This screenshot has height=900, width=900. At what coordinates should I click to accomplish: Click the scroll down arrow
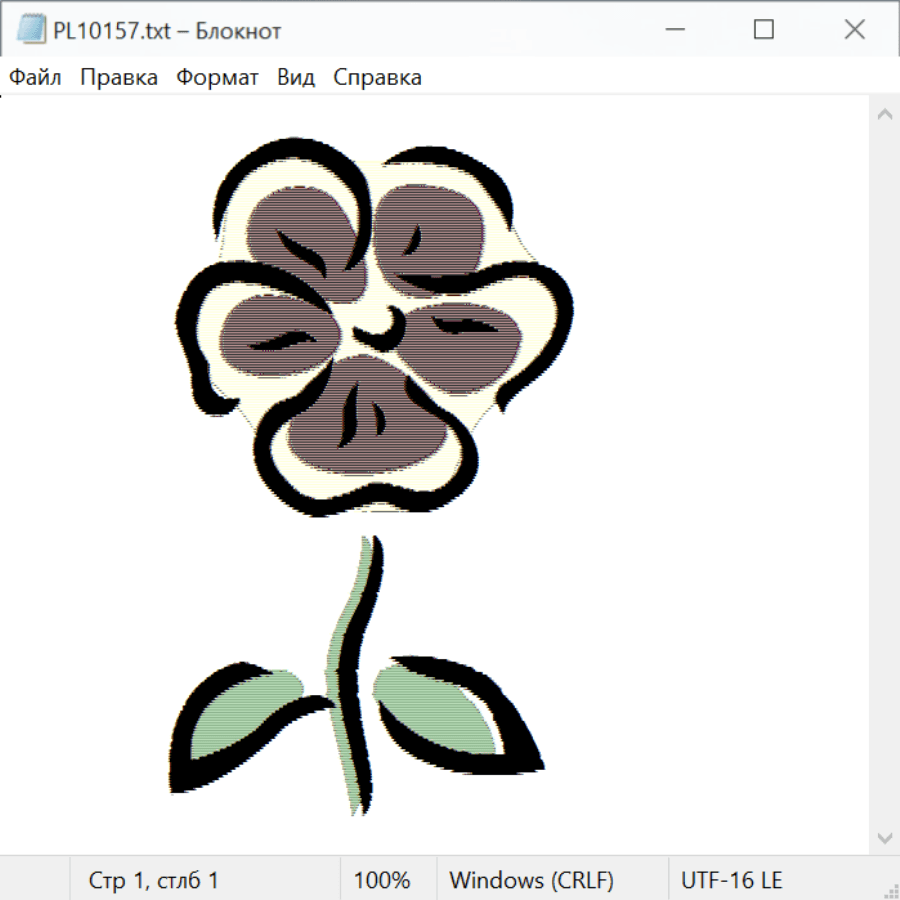pos(884,837)
